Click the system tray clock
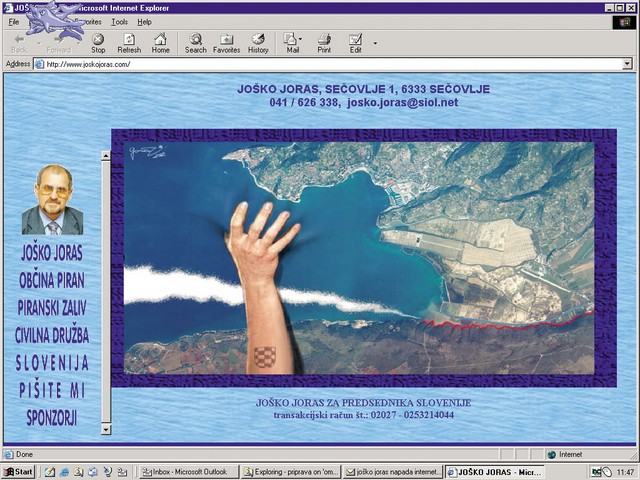 [625, 472]
